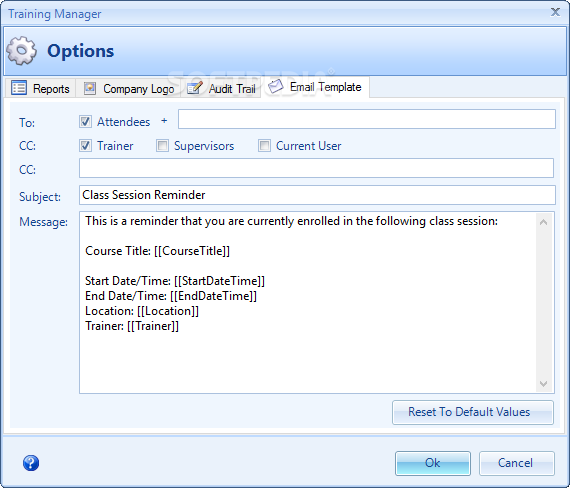Click the message scrollbar down arrow
The image size is (570, 488).
[543, 384]
